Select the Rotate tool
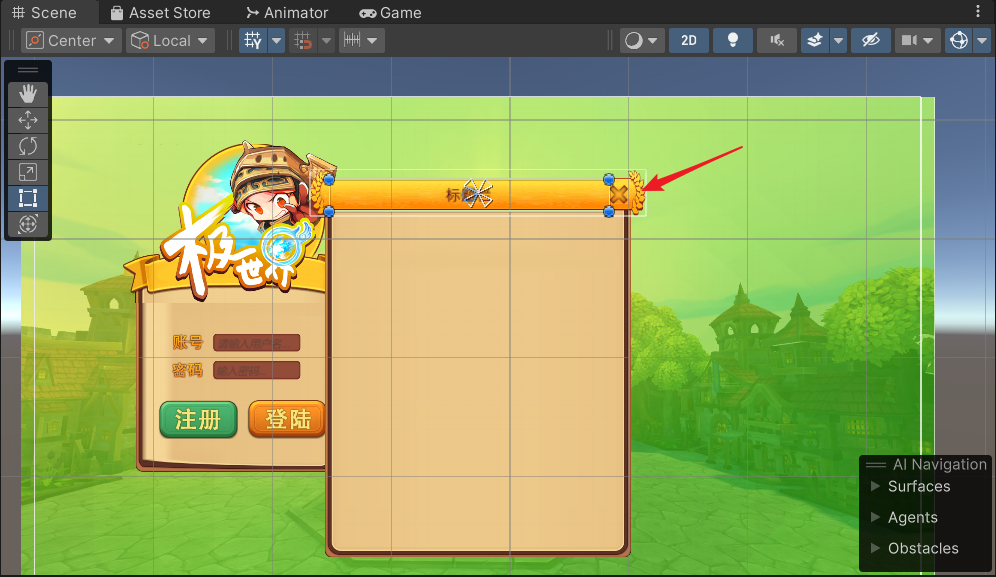 (28, 146)
